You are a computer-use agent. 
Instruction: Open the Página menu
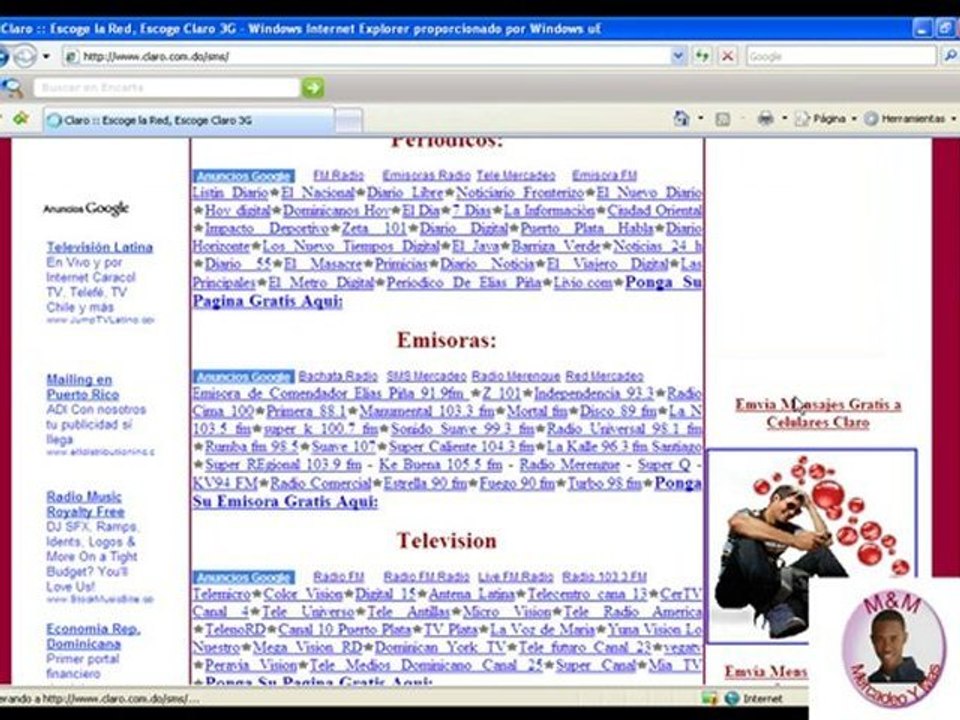pyautogui.click(x=825, y=119)
